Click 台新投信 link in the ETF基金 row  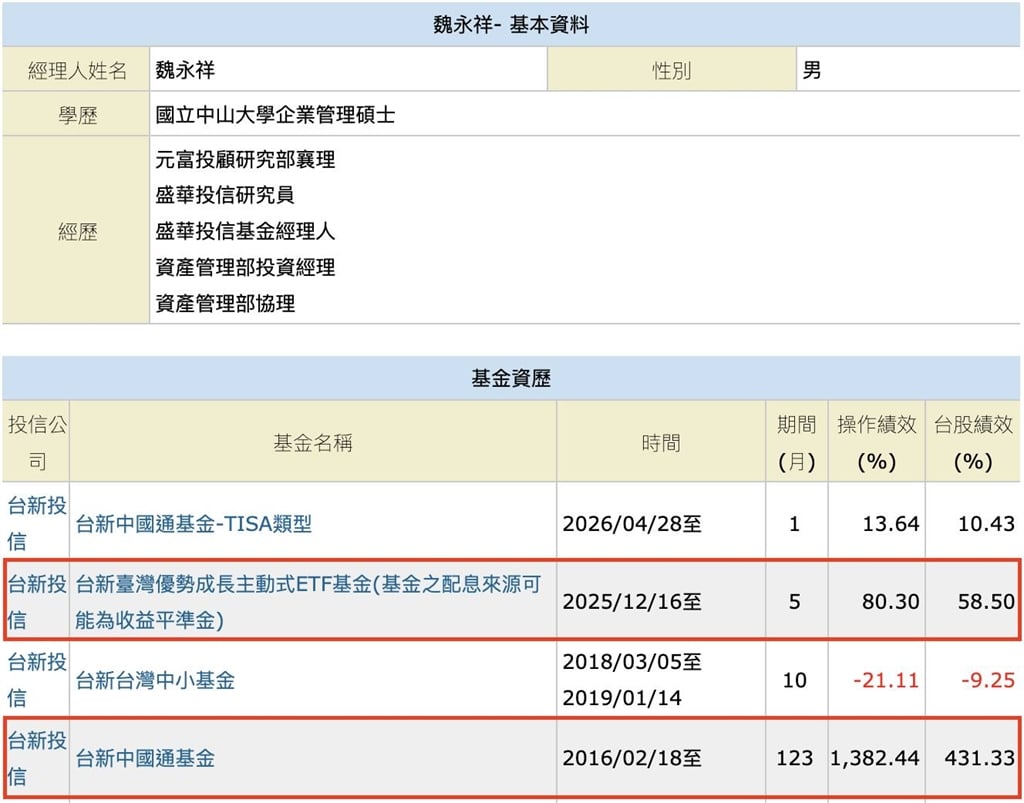37,601
